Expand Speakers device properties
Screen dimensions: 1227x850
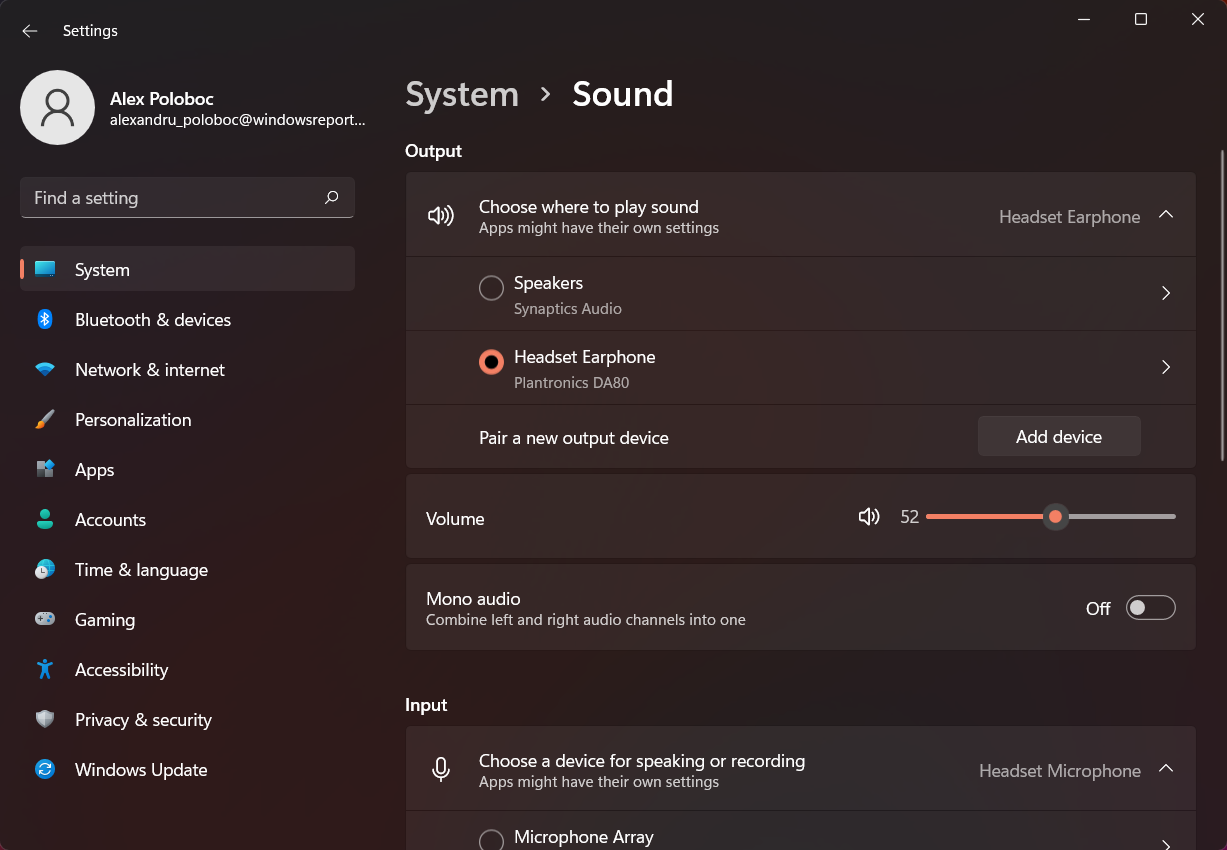pos(1165,293)
